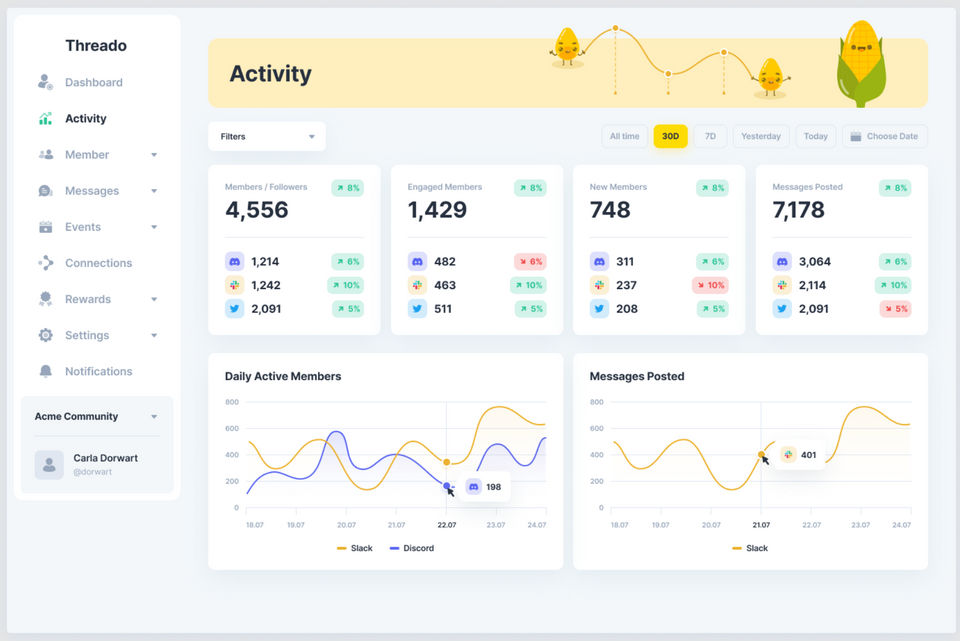Expand the Settings submenu arrow

point(154,335)
